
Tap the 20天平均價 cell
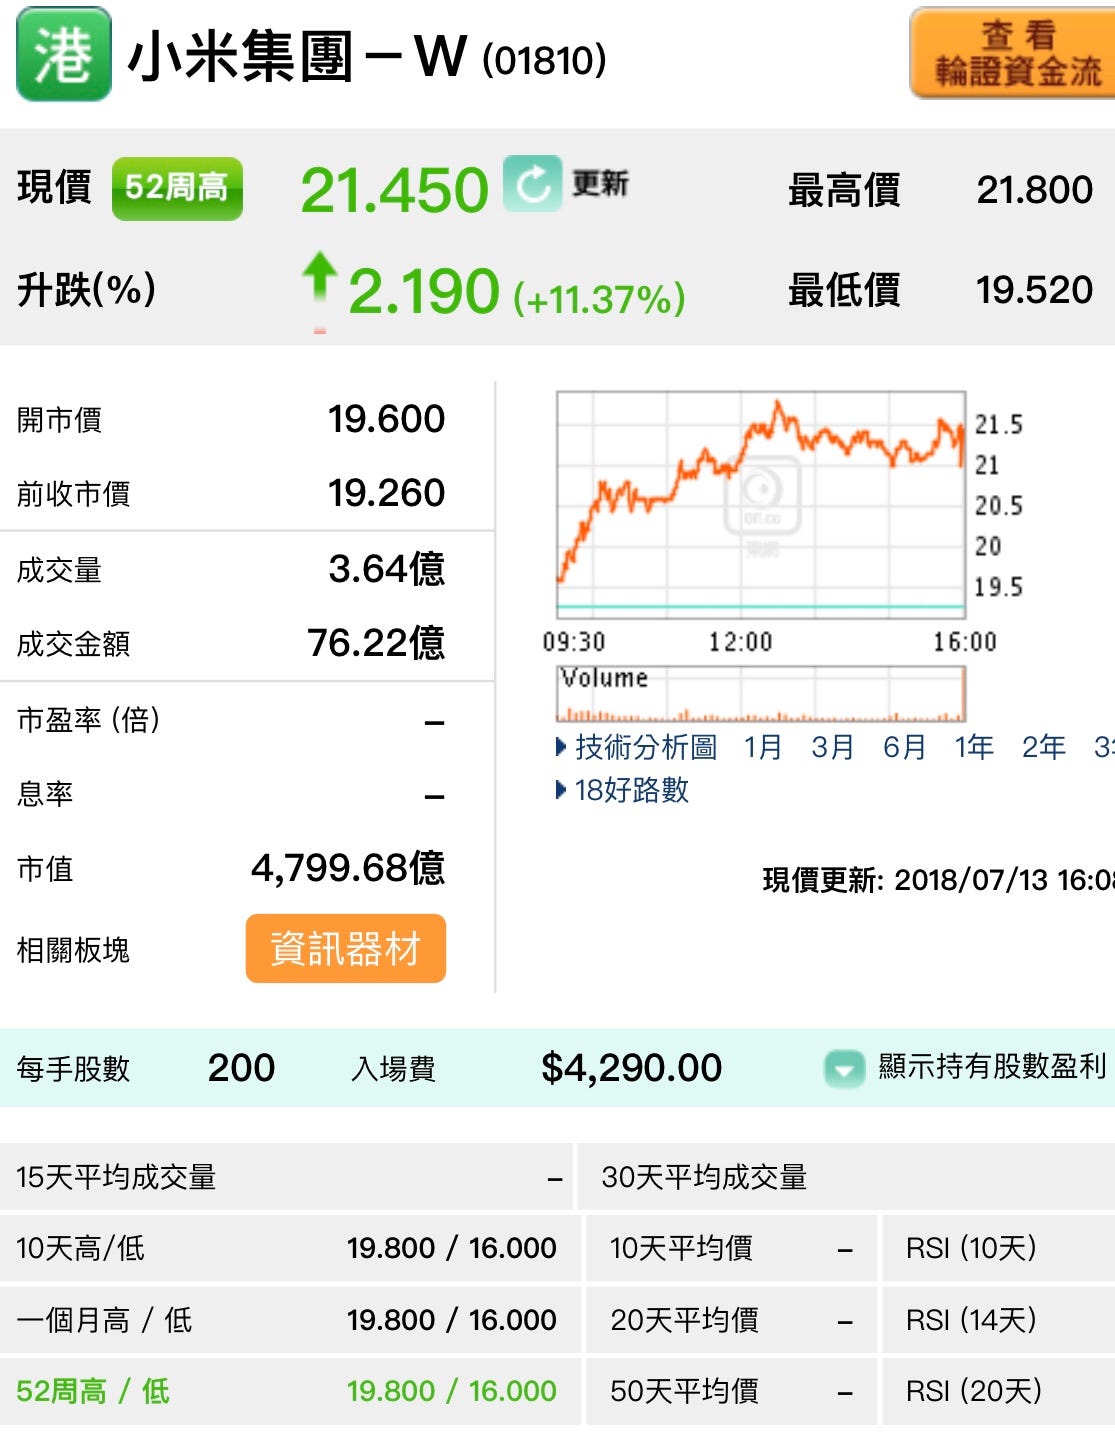click(x=731, y=1320)
